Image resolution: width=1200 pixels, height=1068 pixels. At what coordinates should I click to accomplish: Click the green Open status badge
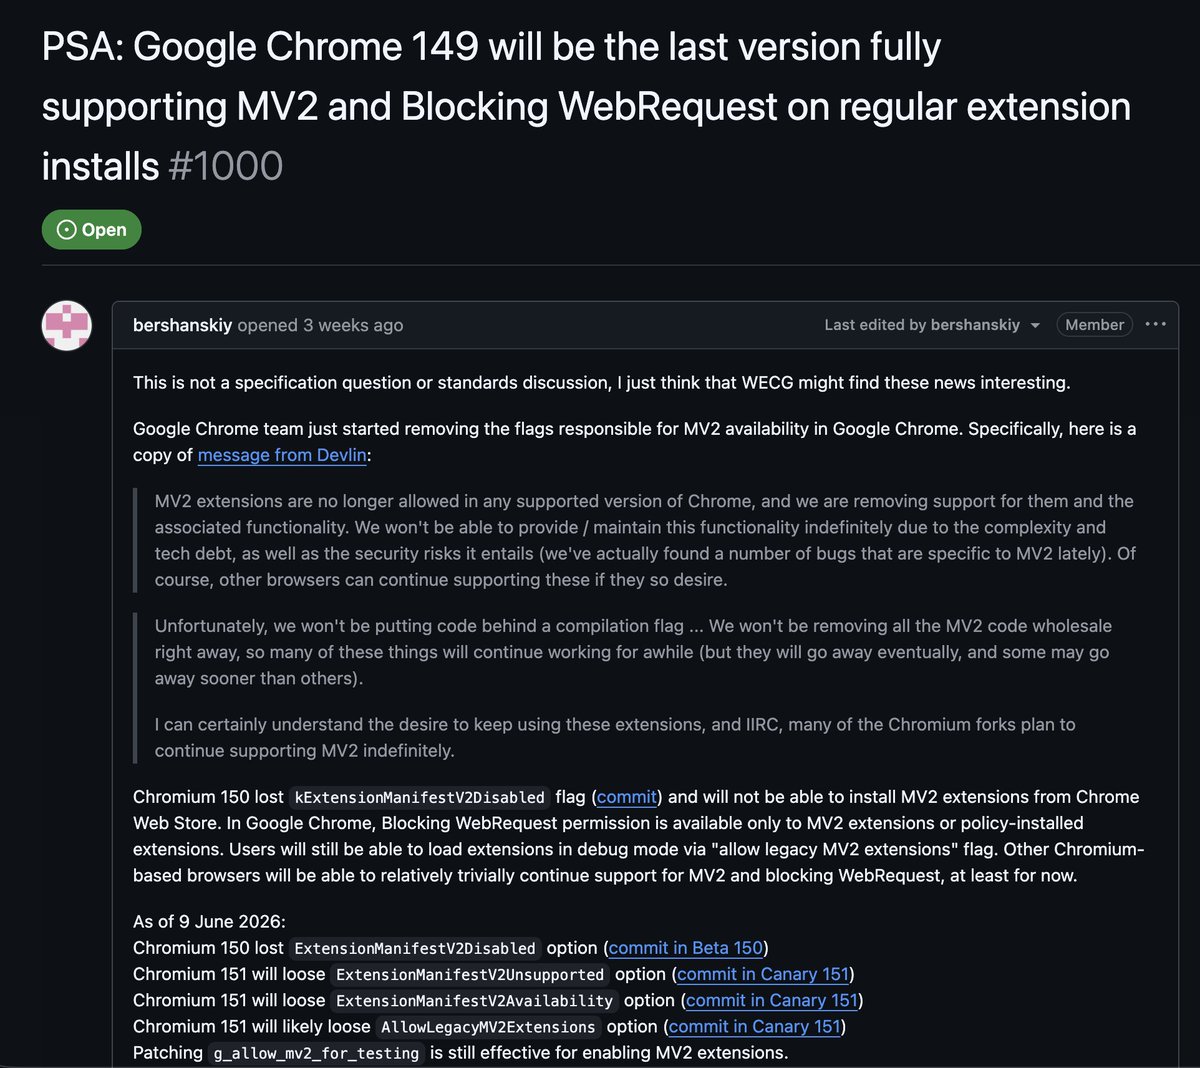click(91, 229)
